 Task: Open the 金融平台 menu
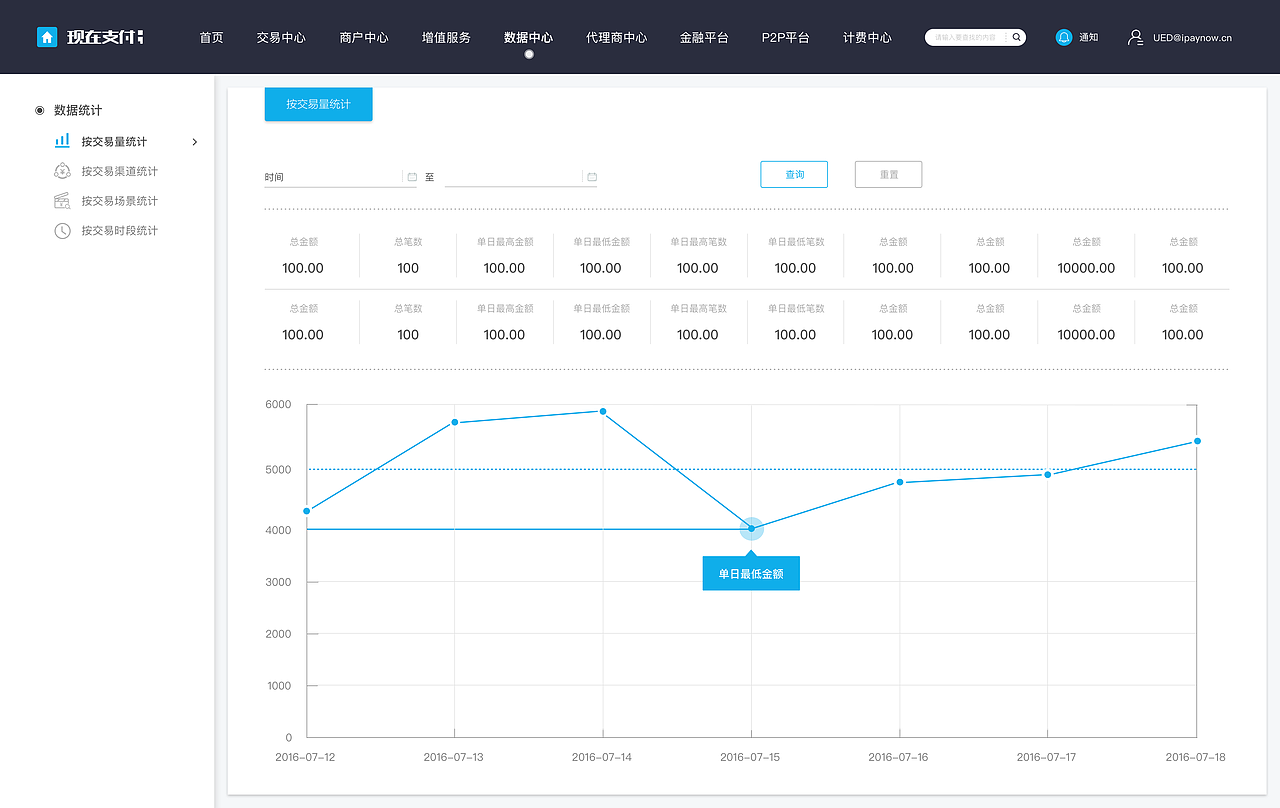click(704, 37)
